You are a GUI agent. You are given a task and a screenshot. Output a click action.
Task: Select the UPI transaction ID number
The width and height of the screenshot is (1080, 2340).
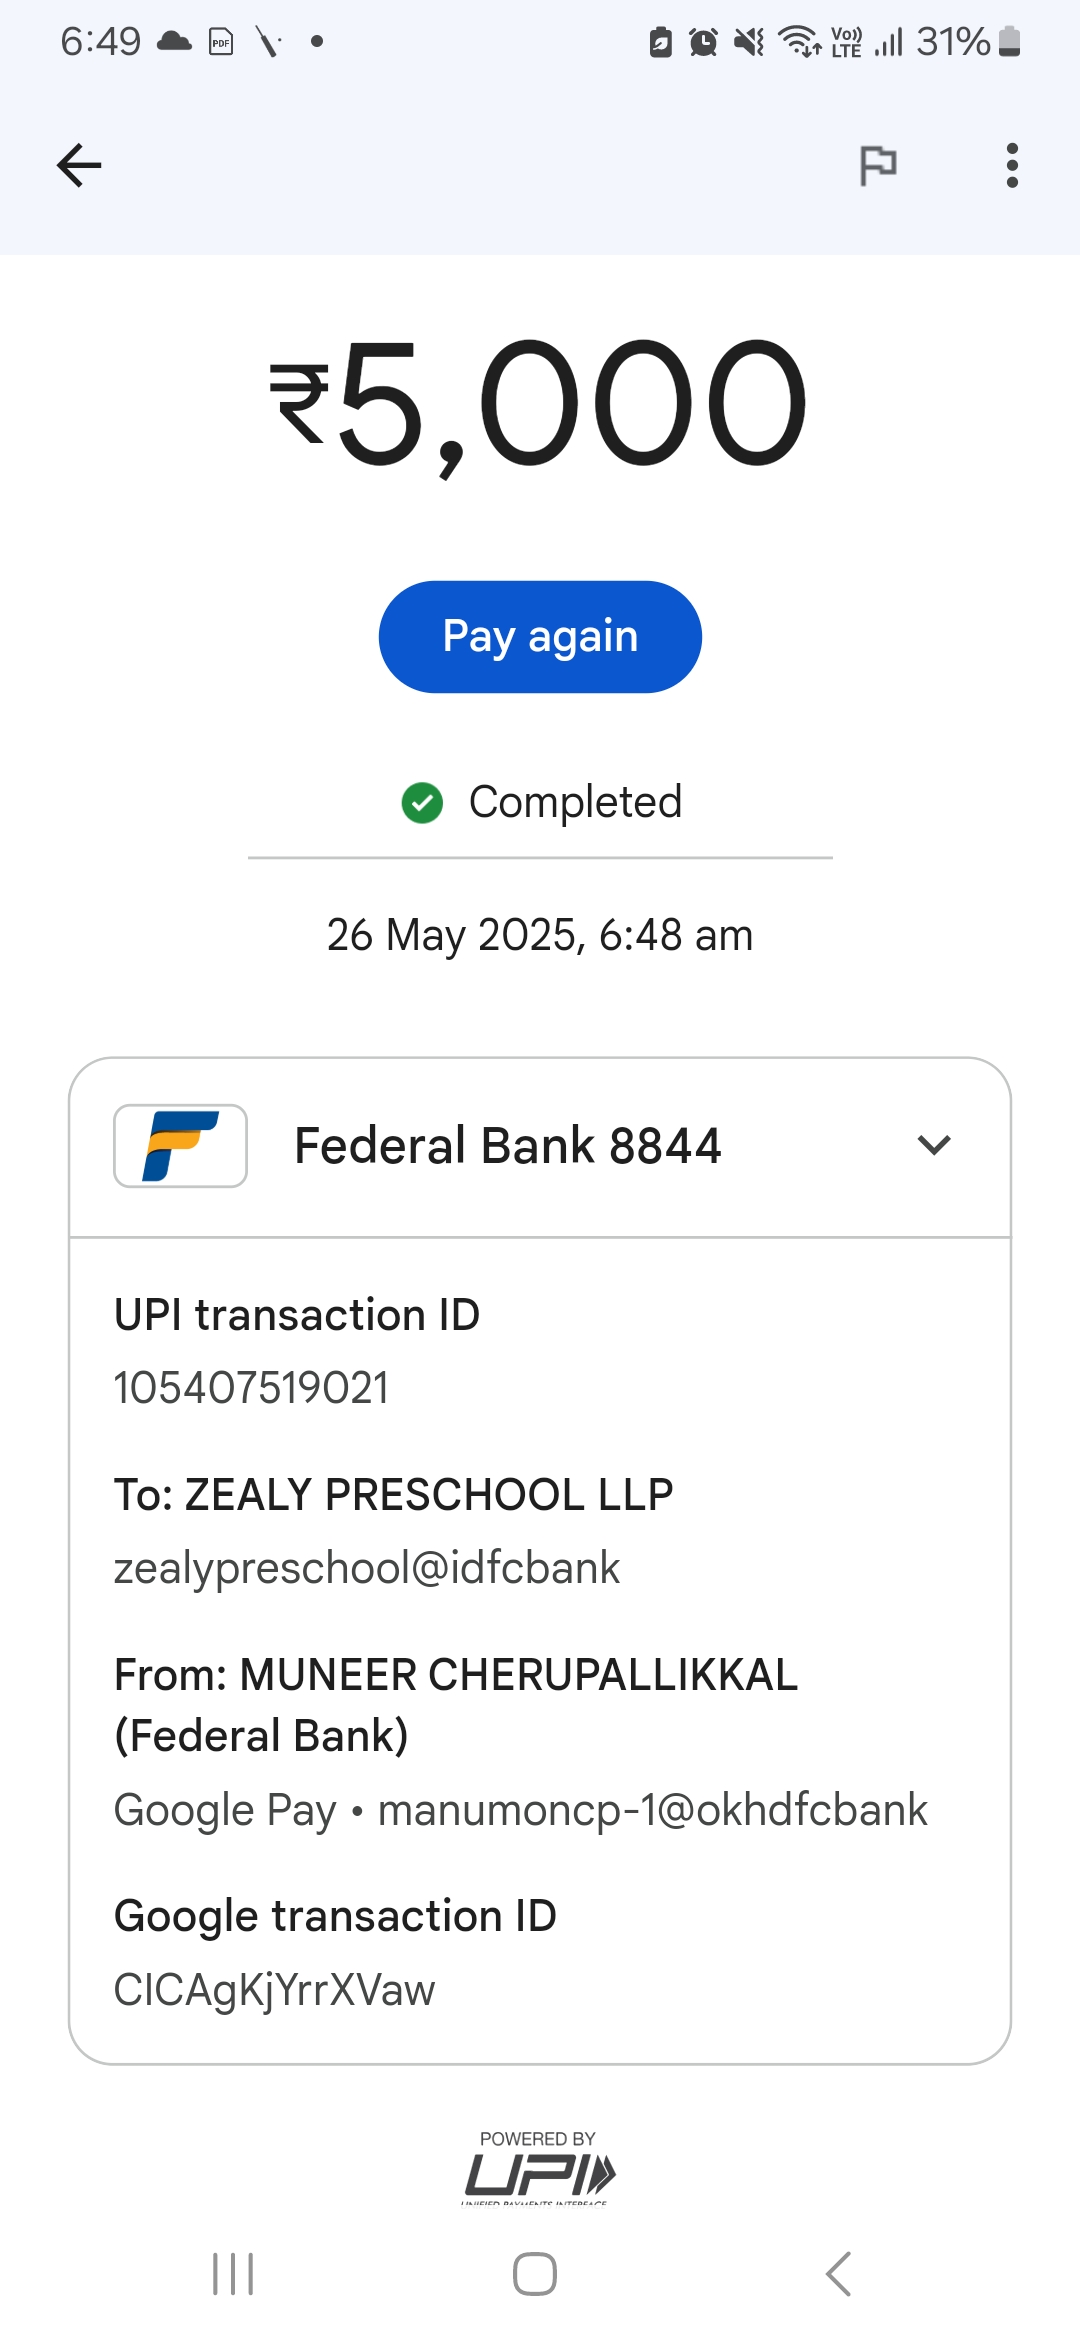point(251,1388)
